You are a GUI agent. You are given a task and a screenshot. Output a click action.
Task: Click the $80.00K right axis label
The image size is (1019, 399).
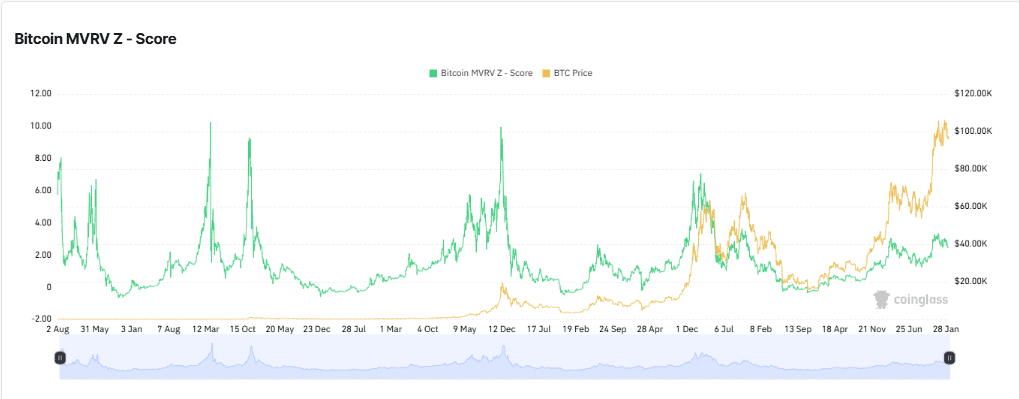point(971,169)
